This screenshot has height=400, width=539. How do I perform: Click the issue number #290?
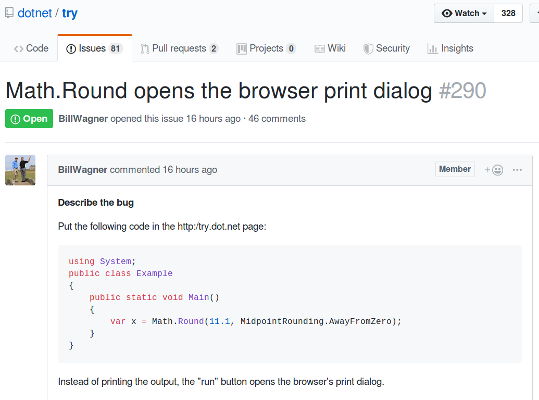click(463, 91)
